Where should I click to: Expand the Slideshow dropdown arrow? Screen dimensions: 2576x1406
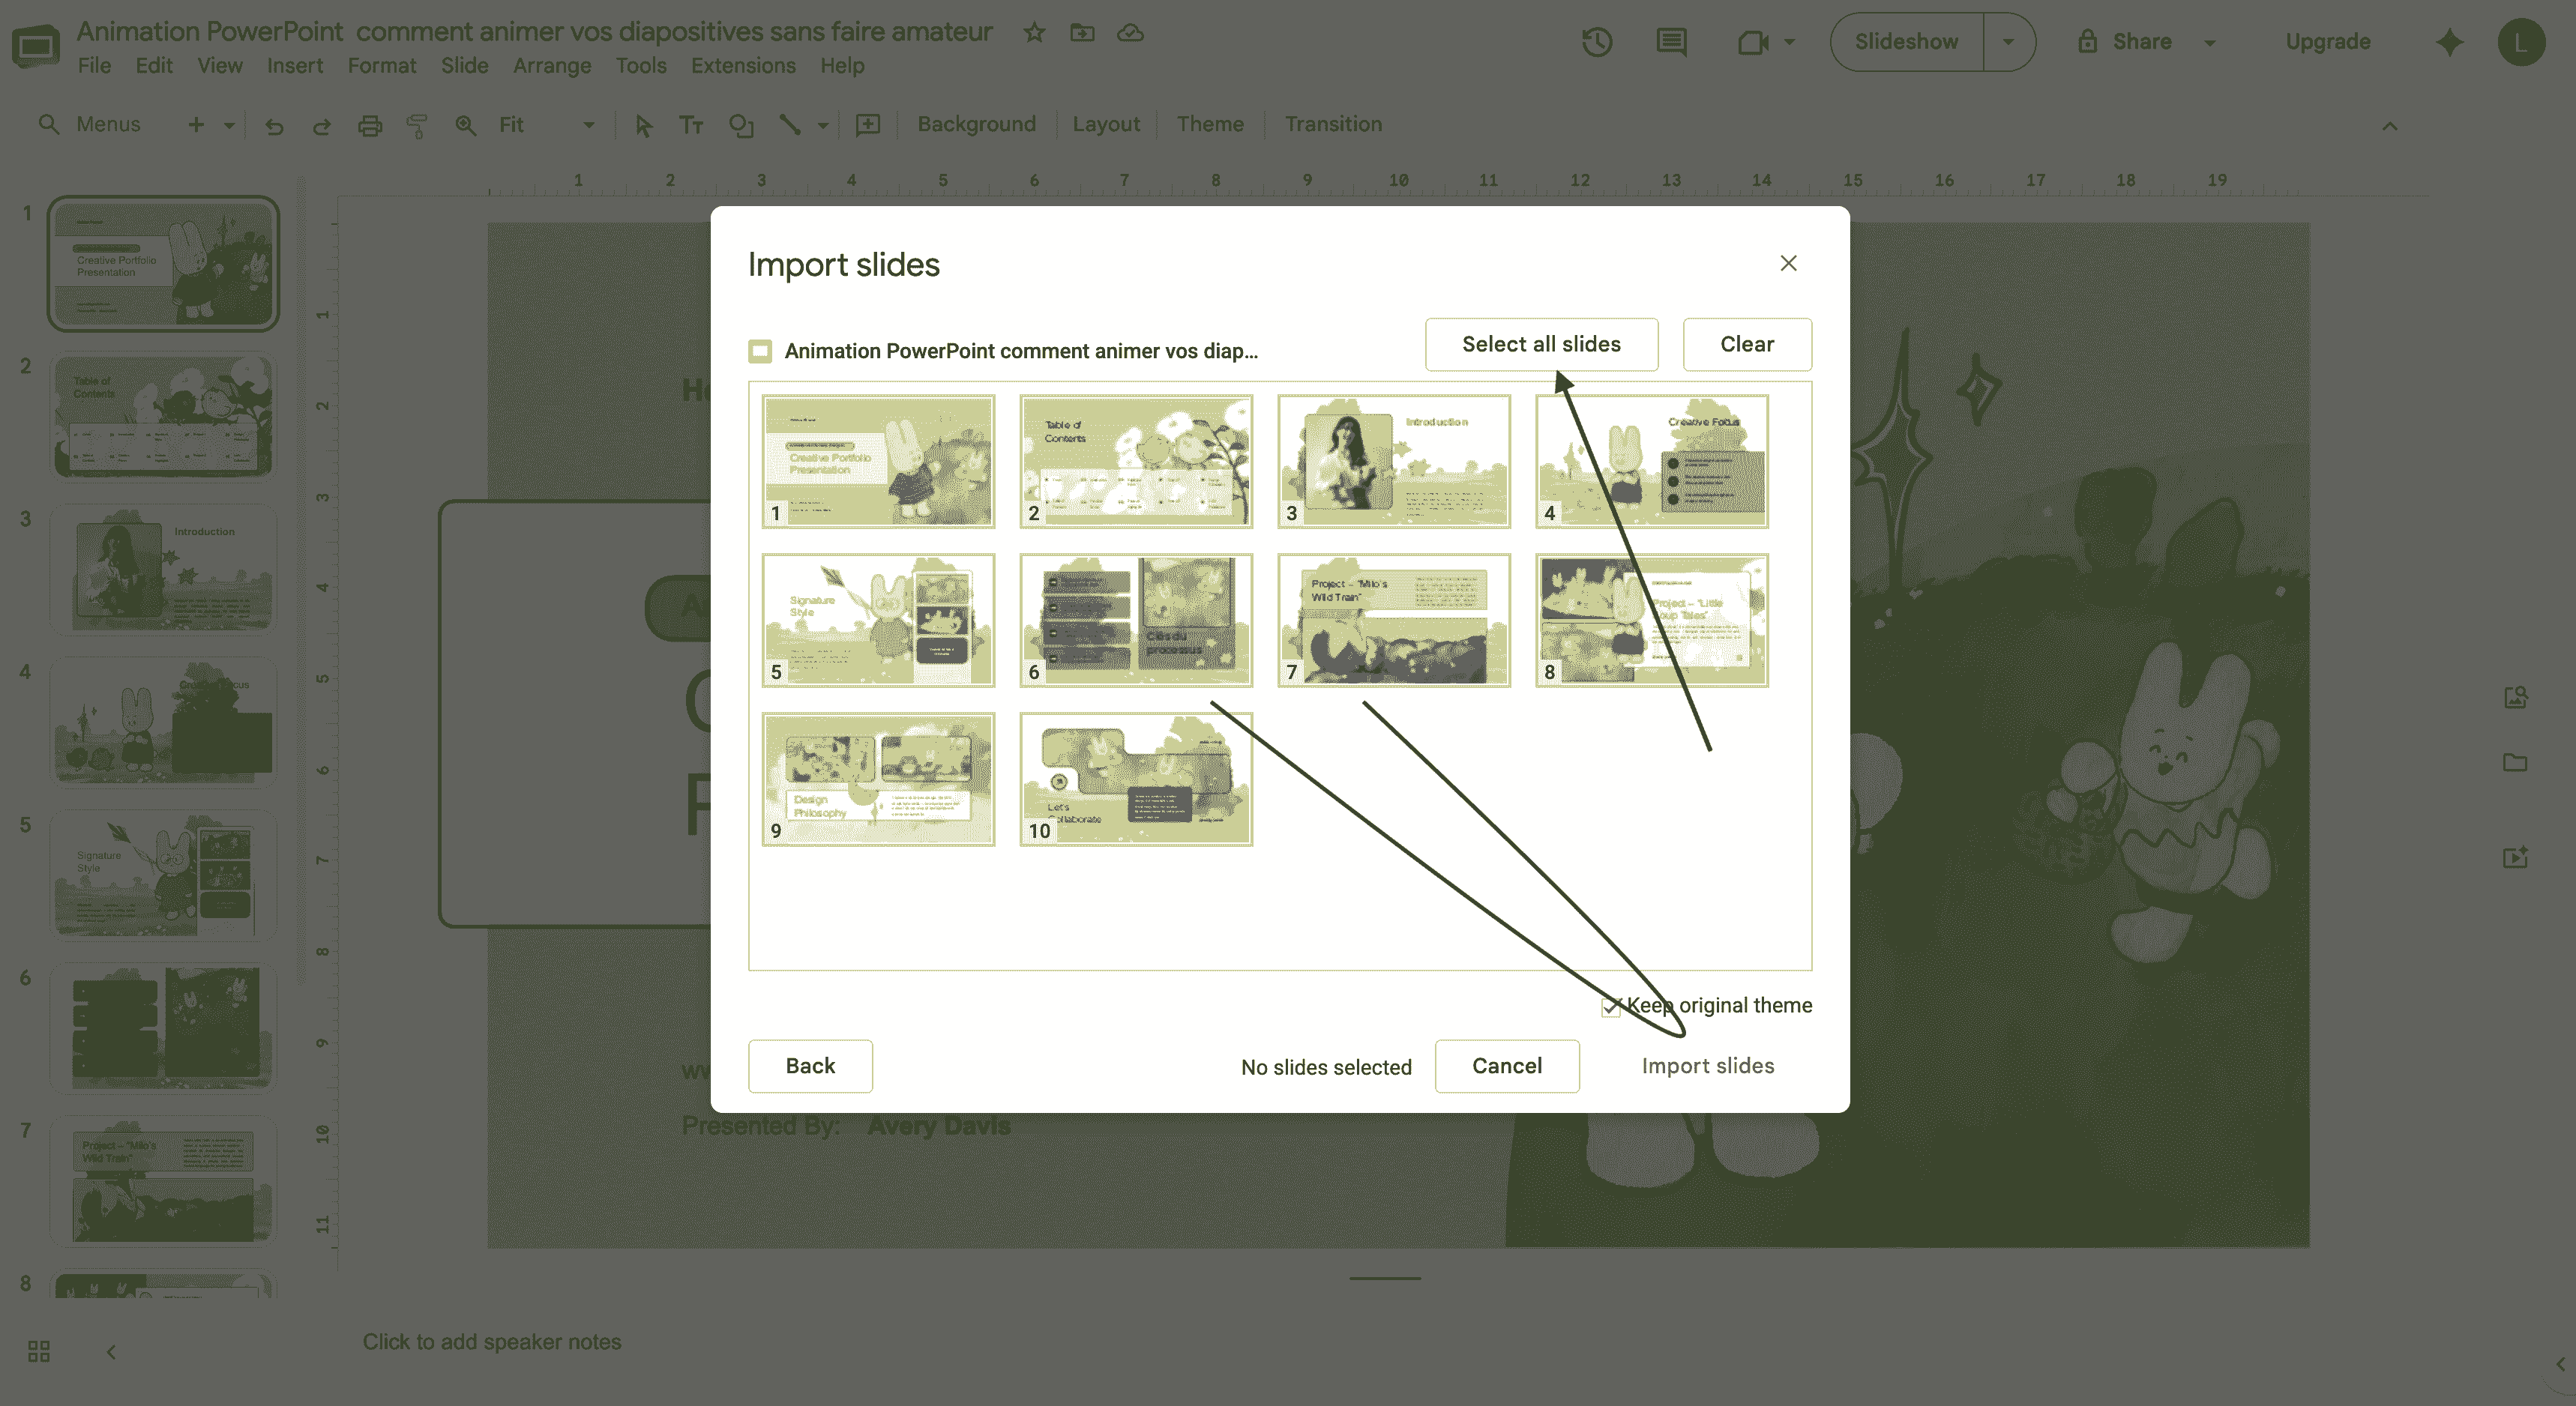coord(2008,42)
